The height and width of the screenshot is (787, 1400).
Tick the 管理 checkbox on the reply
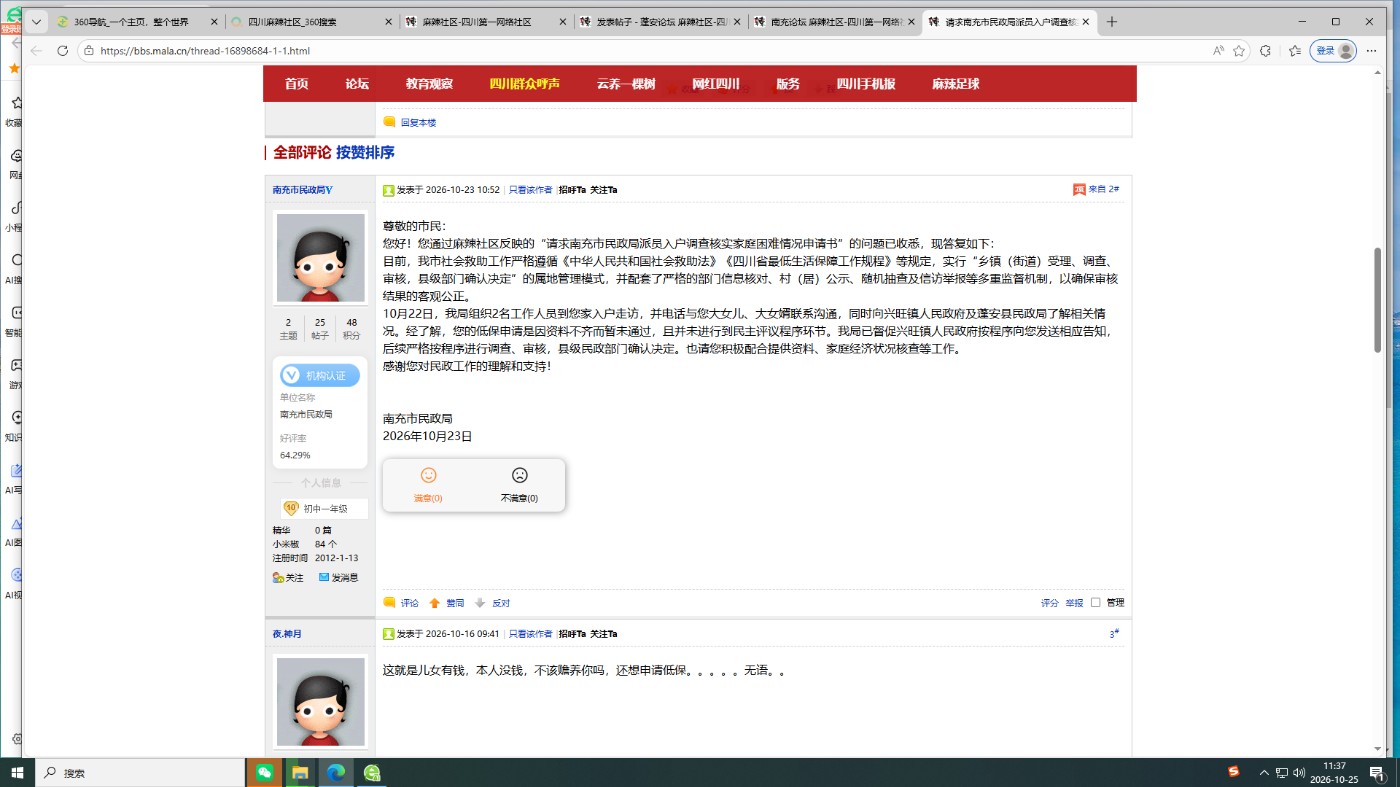[x=1096, y=602]
